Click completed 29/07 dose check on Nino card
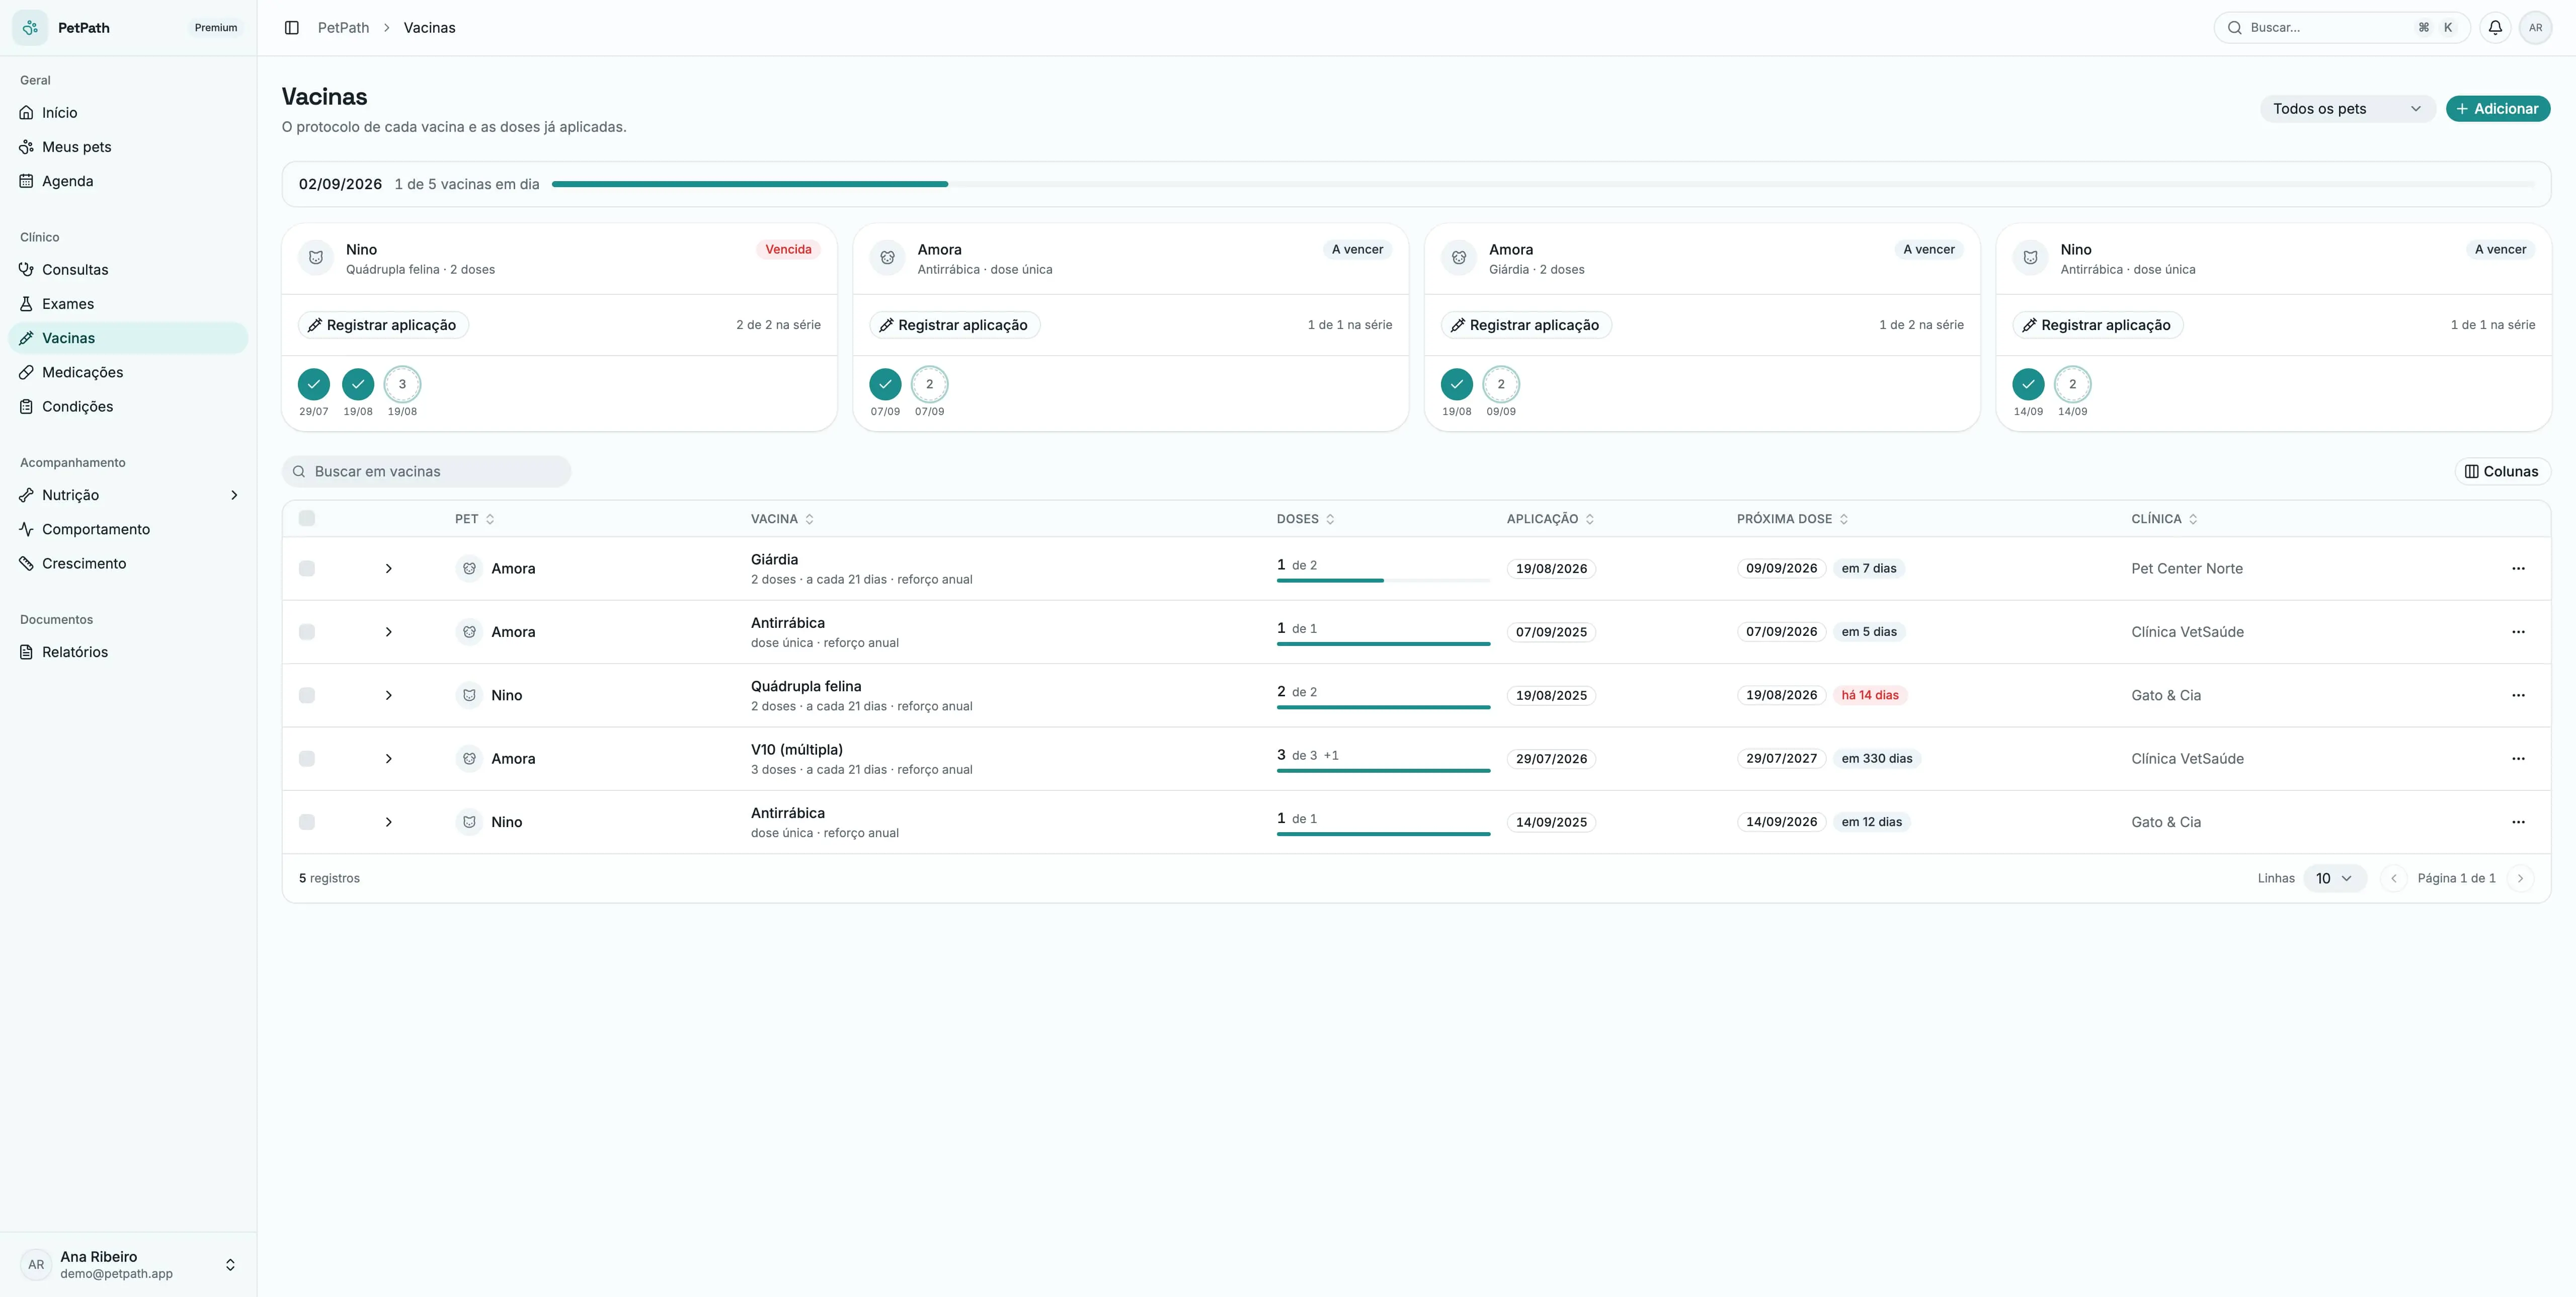Viewport: 2576px width, 1297px height. 314,384
